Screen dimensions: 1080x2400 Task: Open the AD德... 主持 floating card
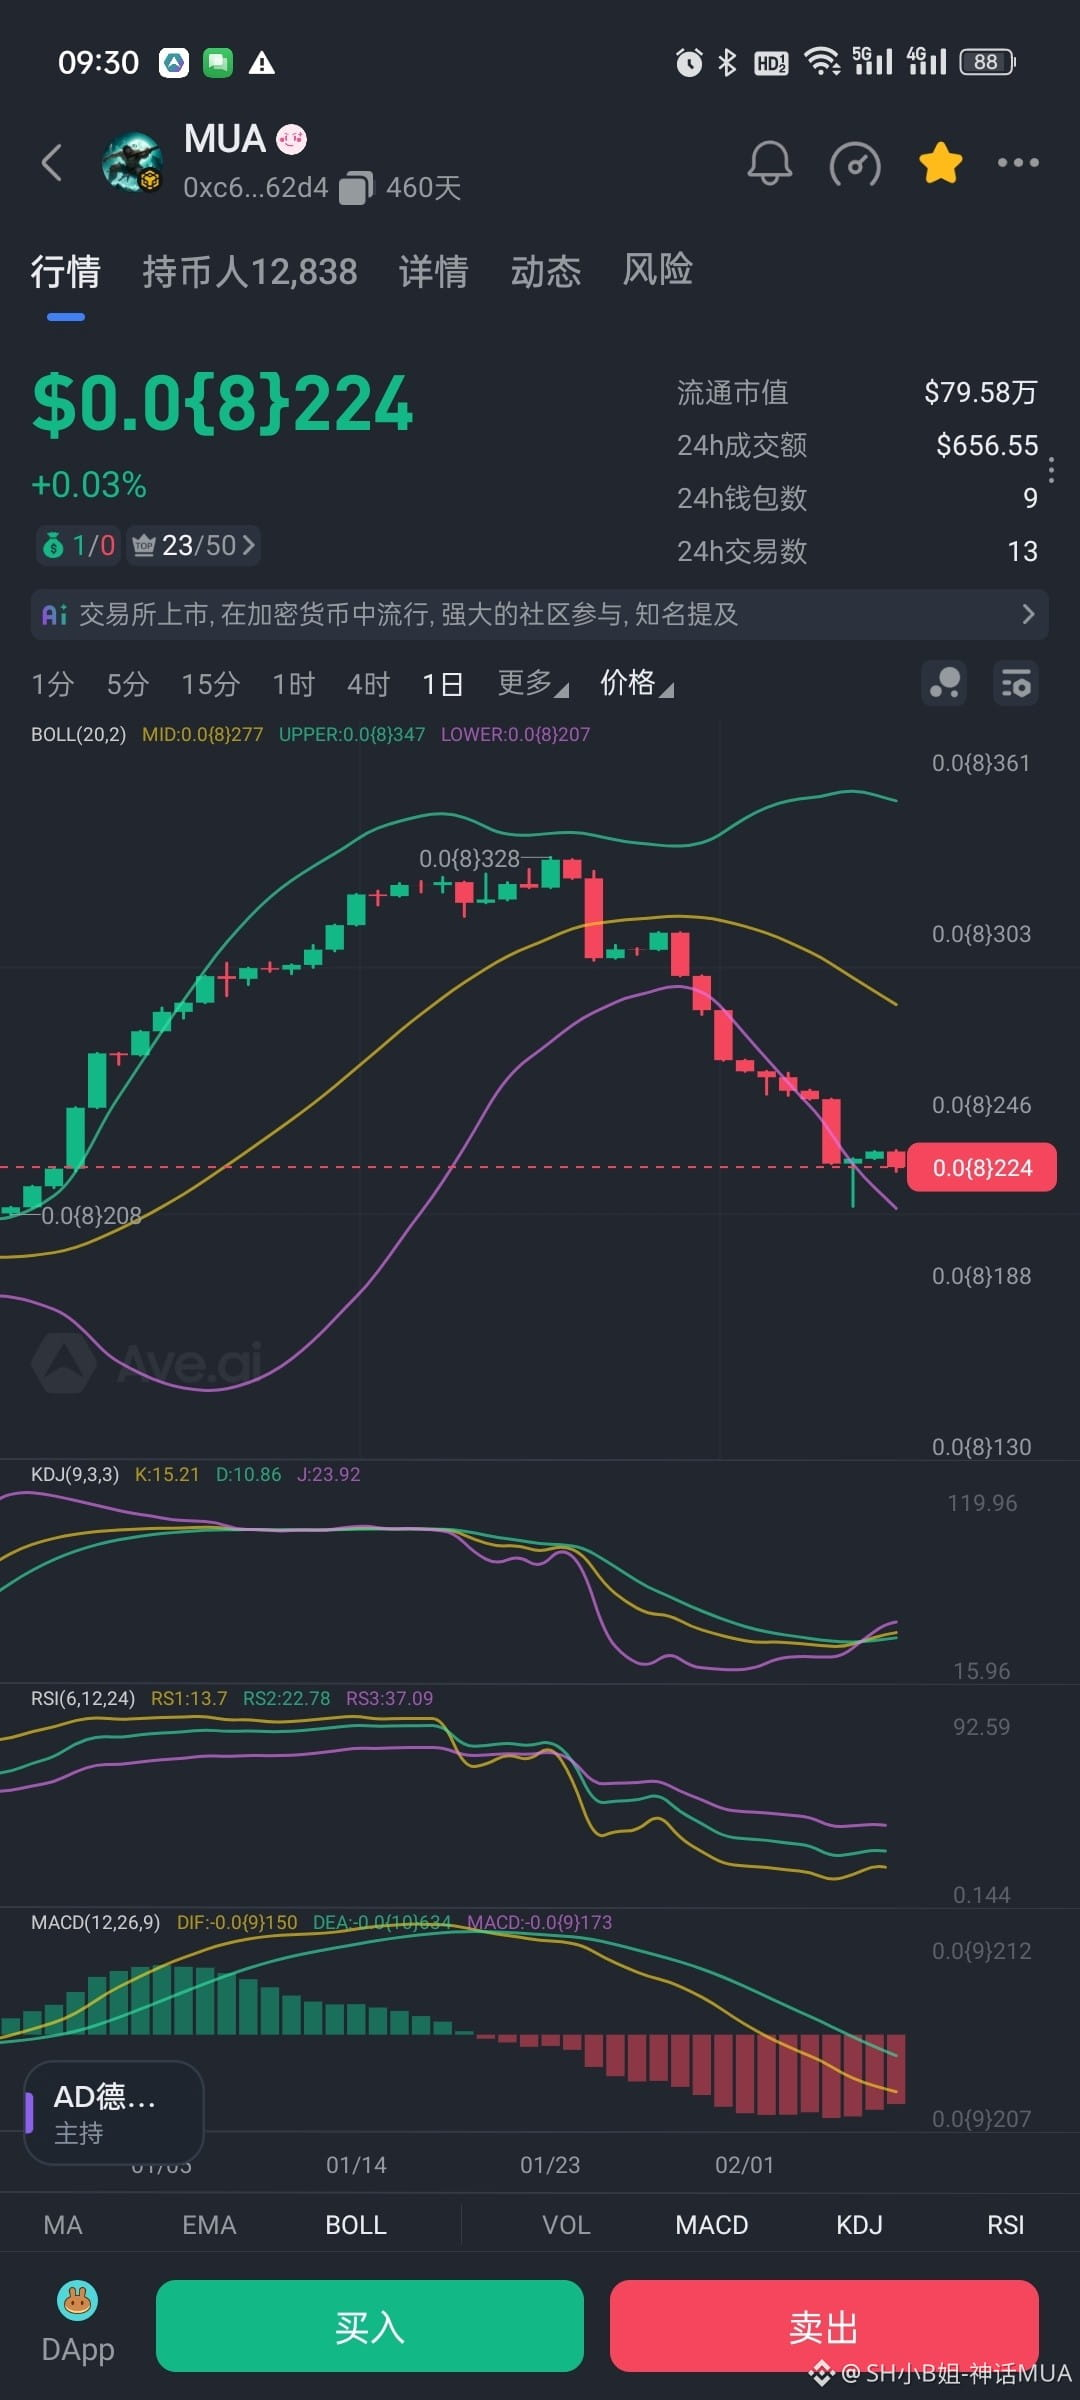click(x=114, y=2112)
